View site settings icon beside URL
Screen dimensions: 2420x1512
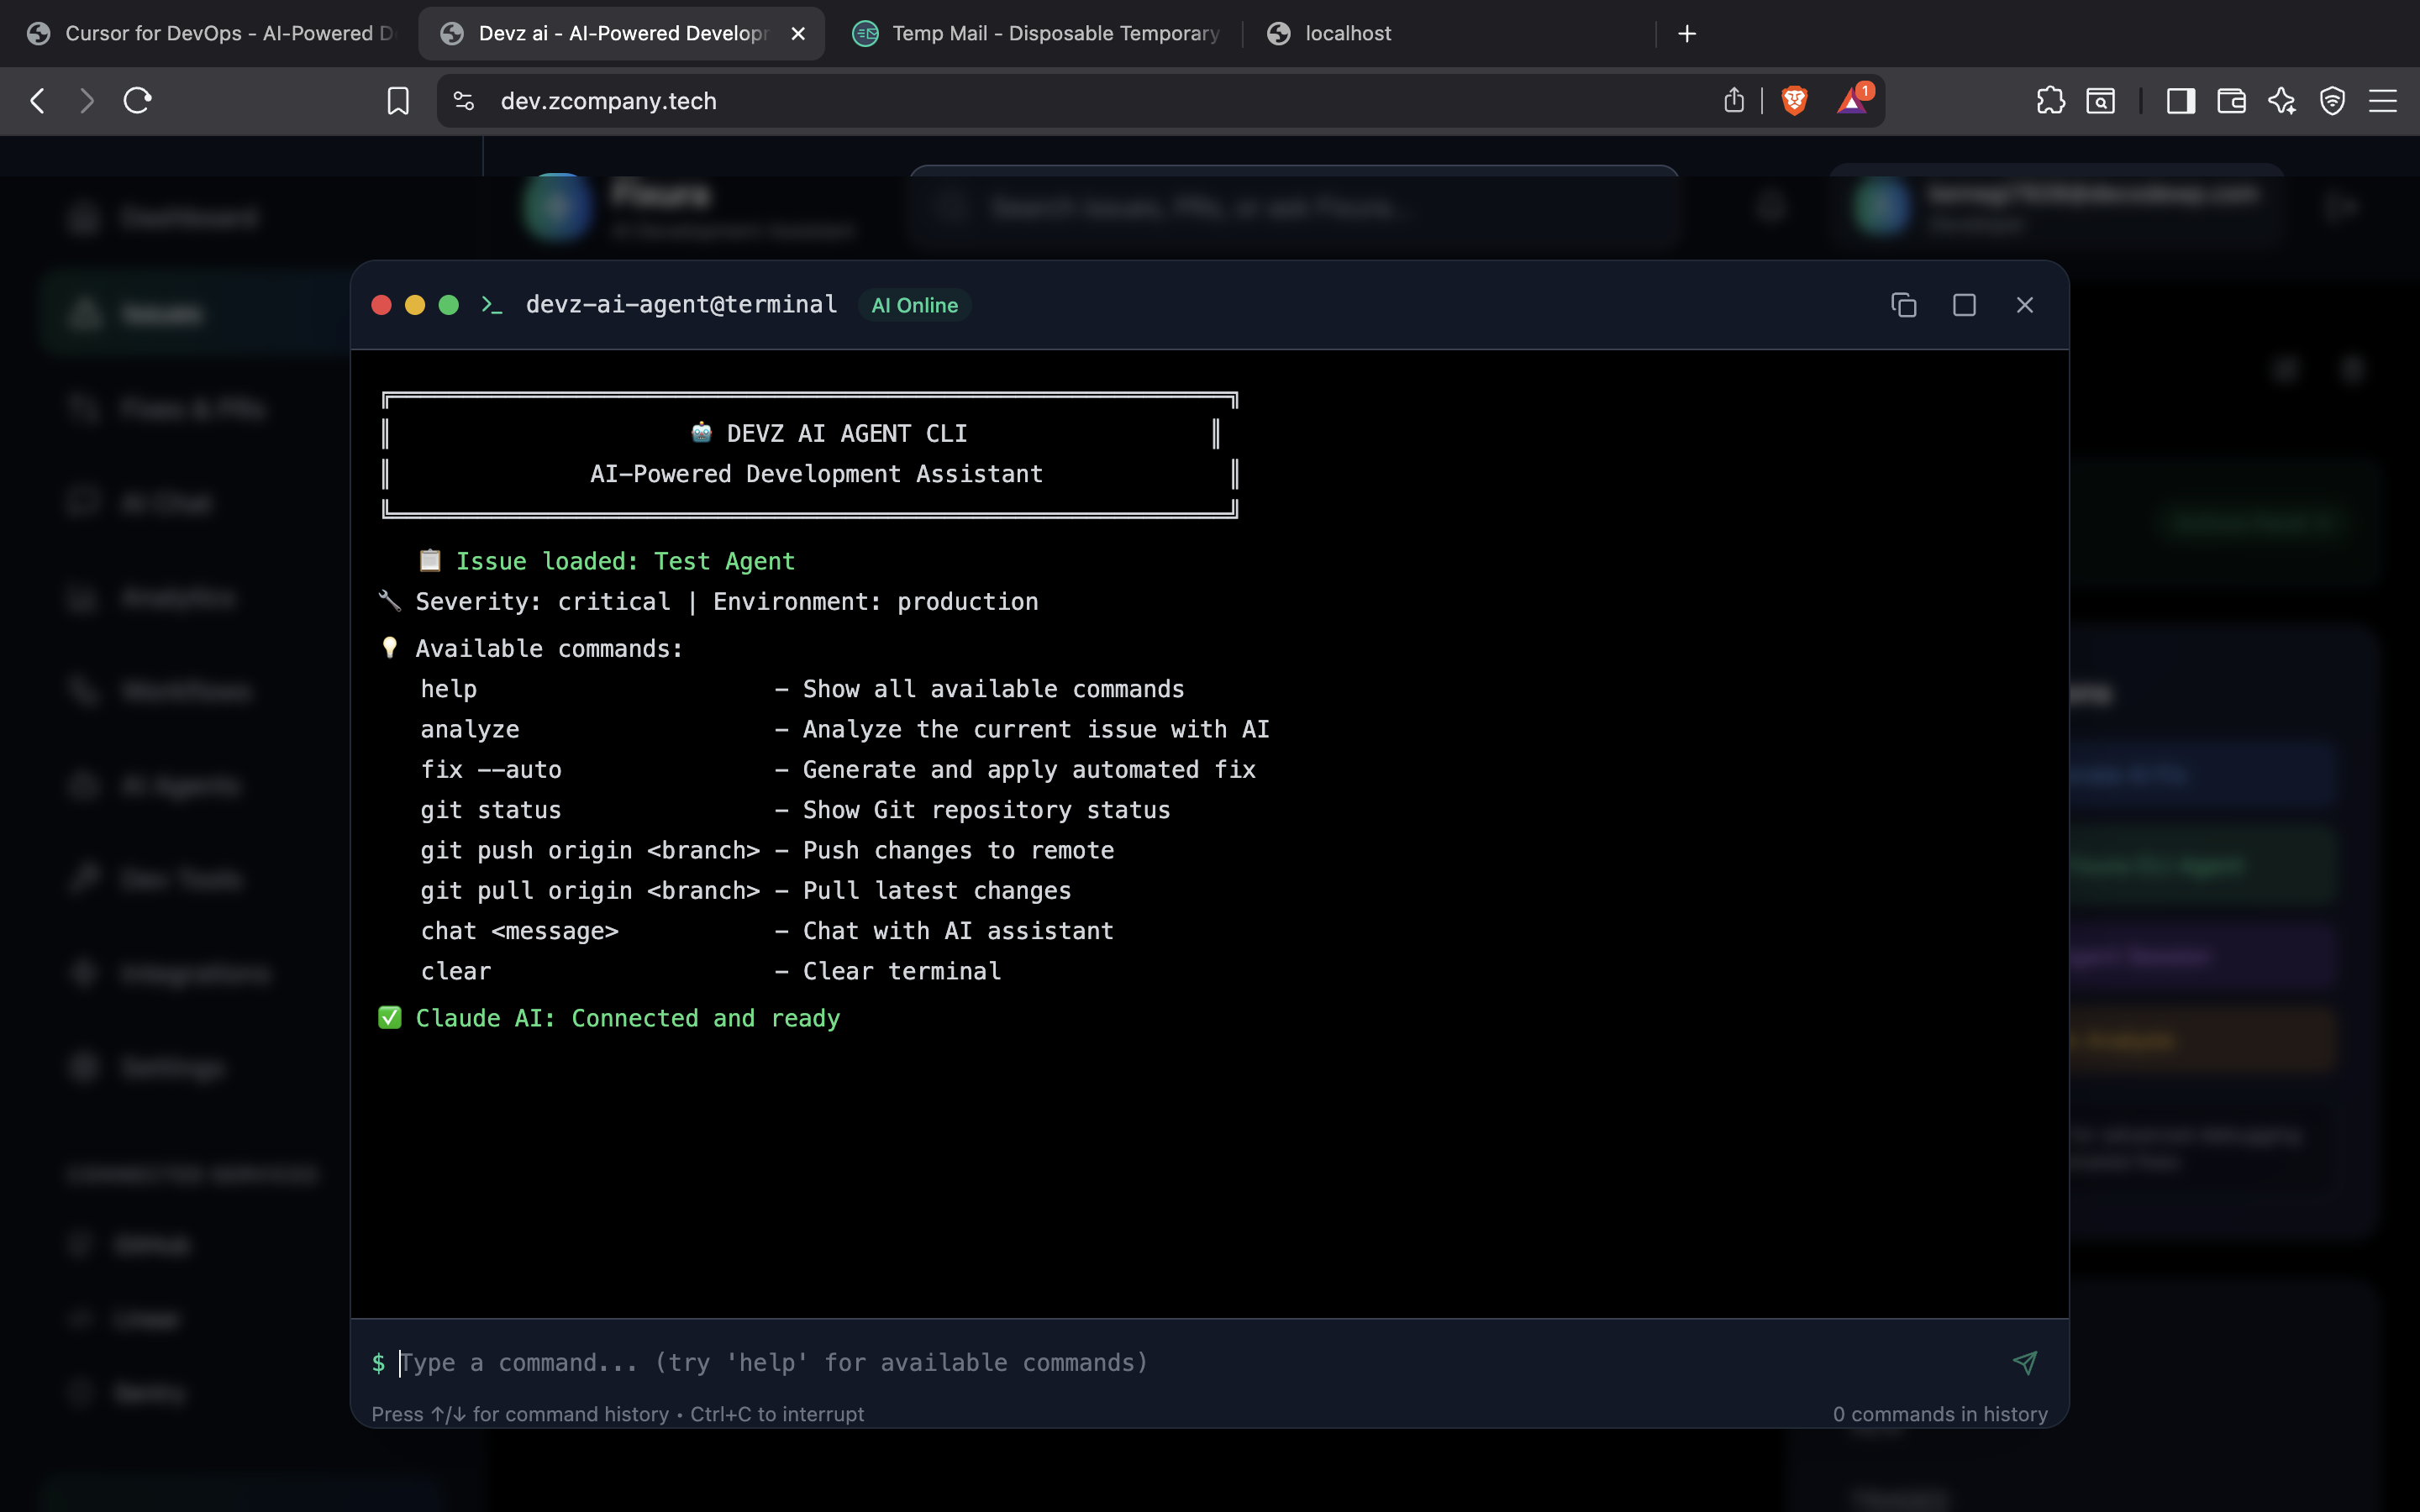[463, 101]
